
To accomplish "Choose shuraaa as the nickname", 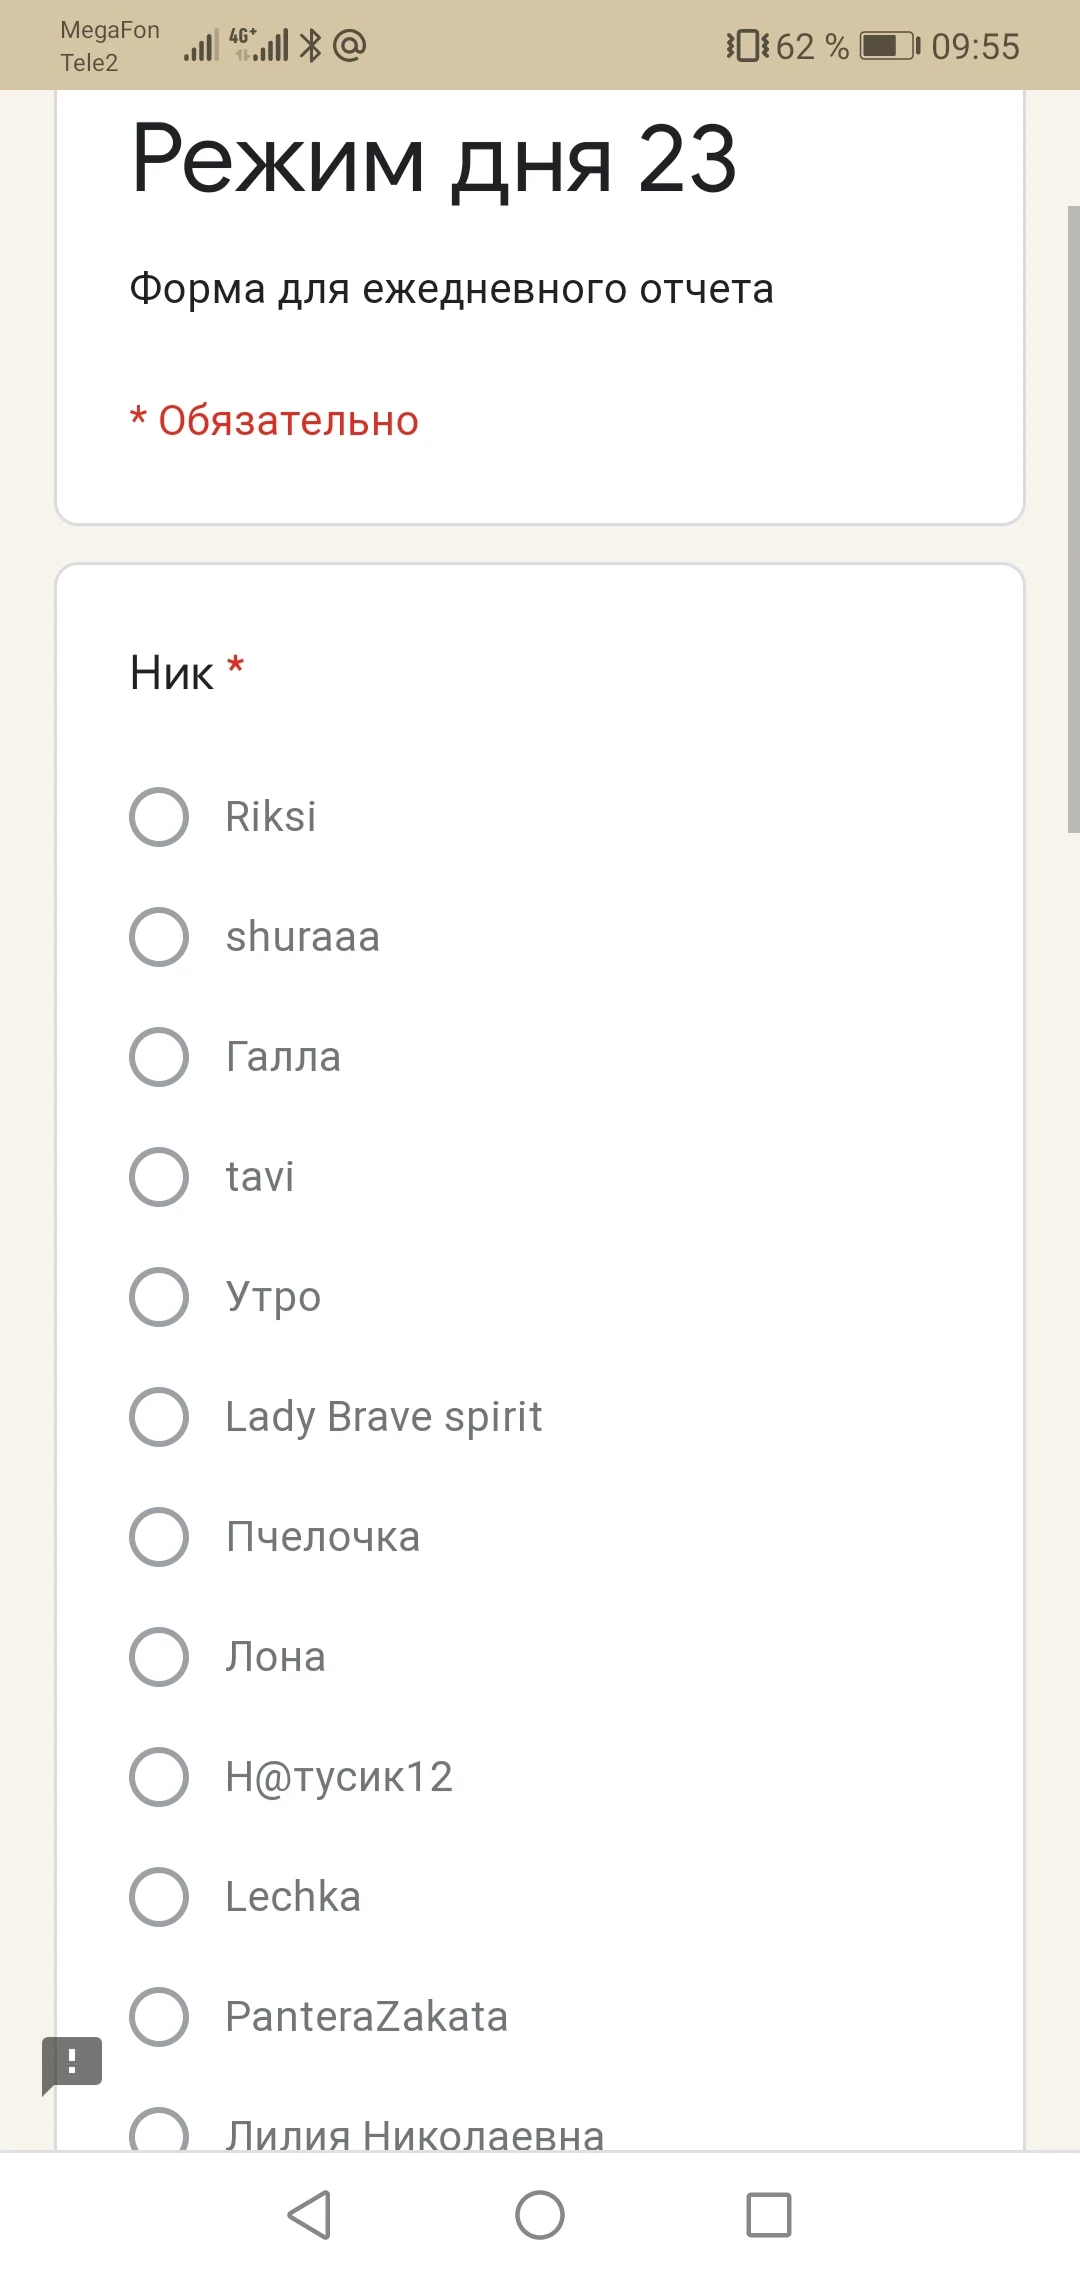I will (159, 937).
